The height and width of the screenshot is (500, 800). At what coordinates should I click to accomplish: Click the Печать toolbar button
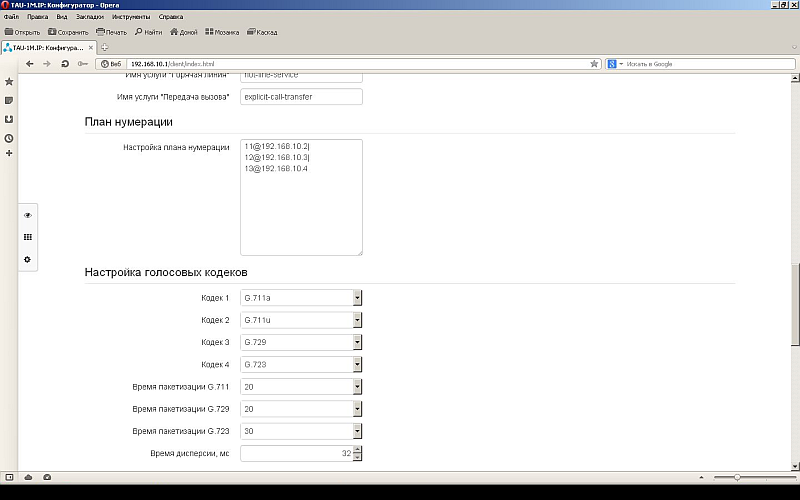pos(112,32)
